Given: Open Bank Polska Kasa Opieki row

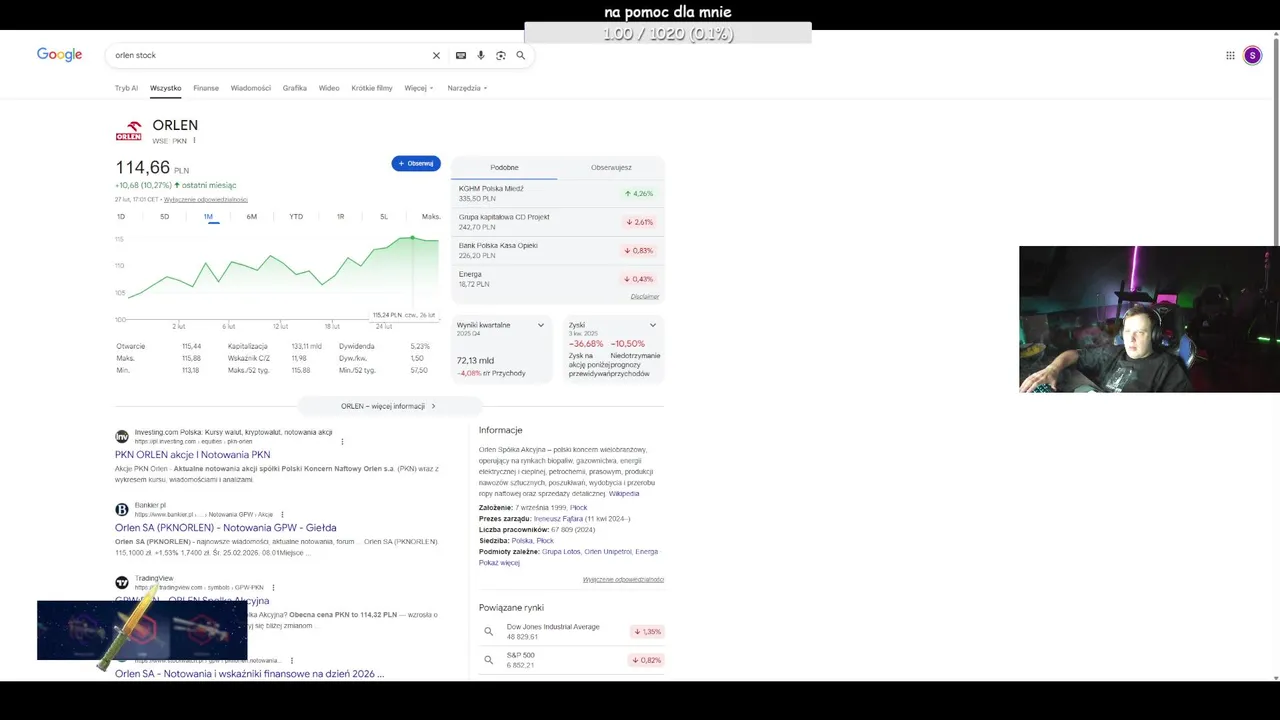Looking at the screenshot, I should [x=557, y=250].
